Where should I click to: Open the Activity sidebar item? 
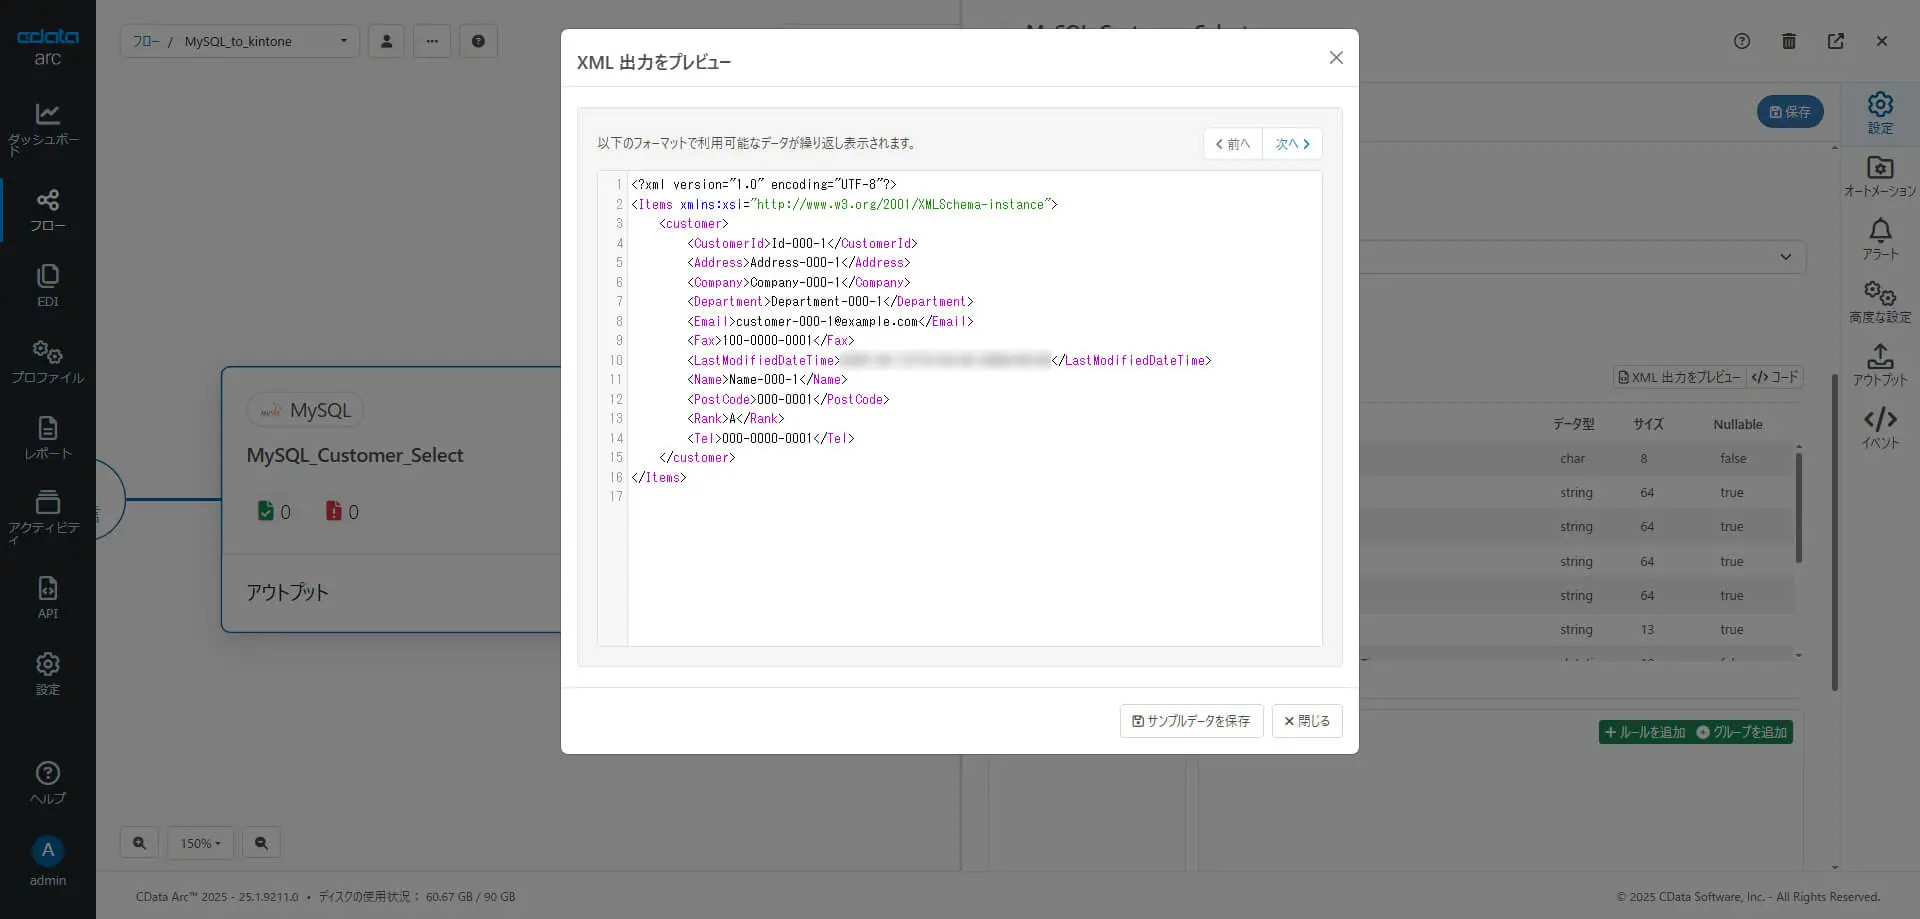[x=47, y=518]
